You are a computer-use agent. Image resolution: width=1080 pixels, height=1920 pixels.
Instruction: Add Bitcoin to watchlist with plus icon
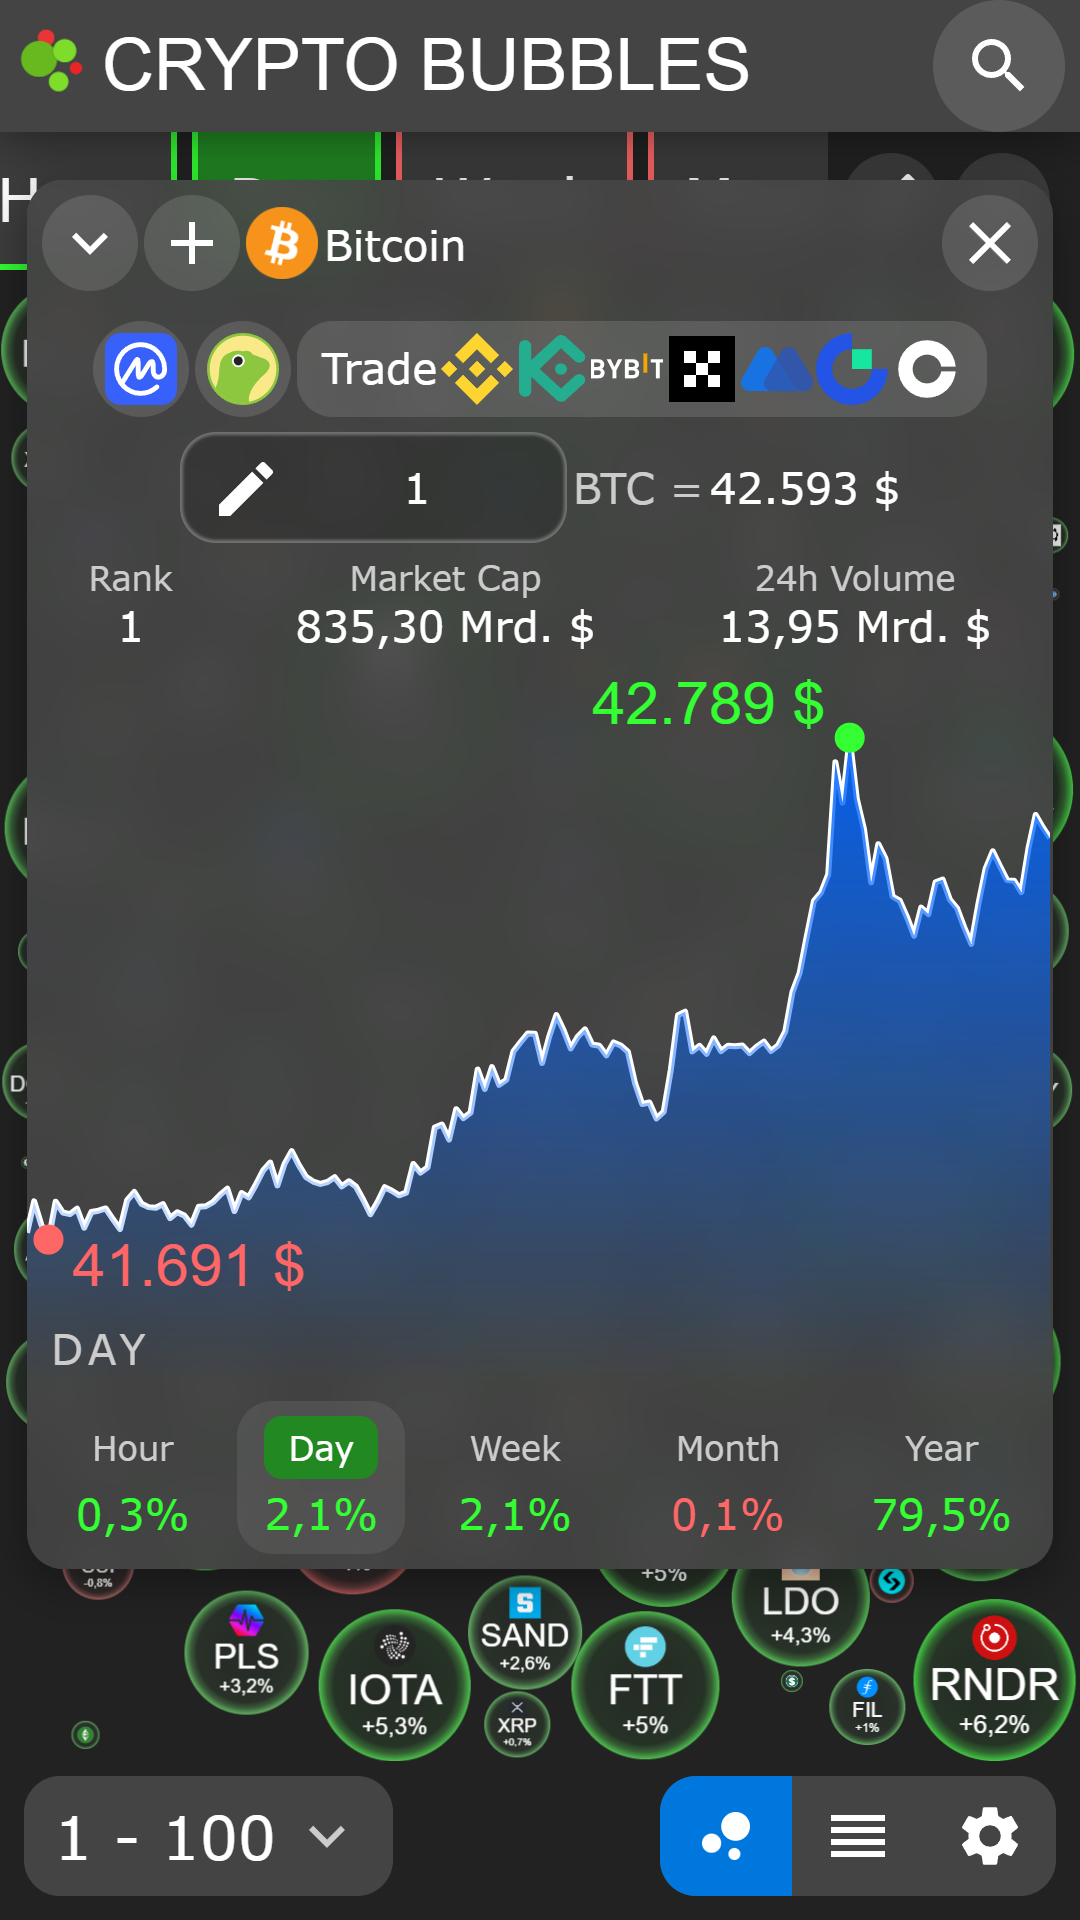tap(192, 243)
